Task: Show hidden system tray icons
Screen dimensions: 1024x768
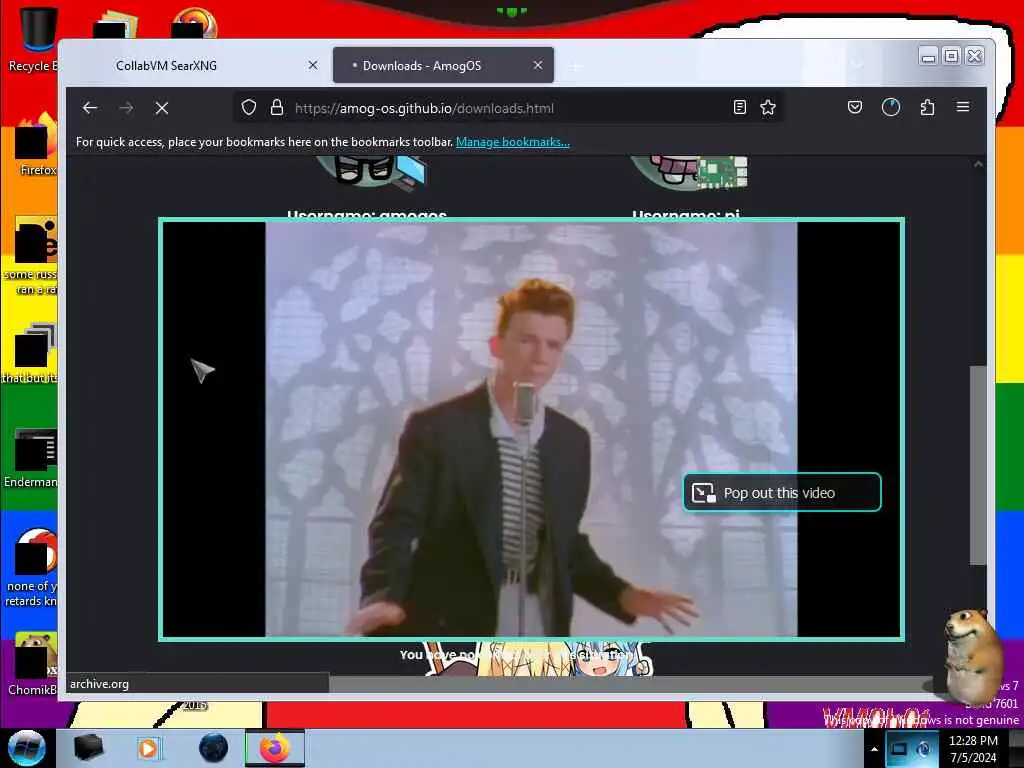Action: coord(874,749)
